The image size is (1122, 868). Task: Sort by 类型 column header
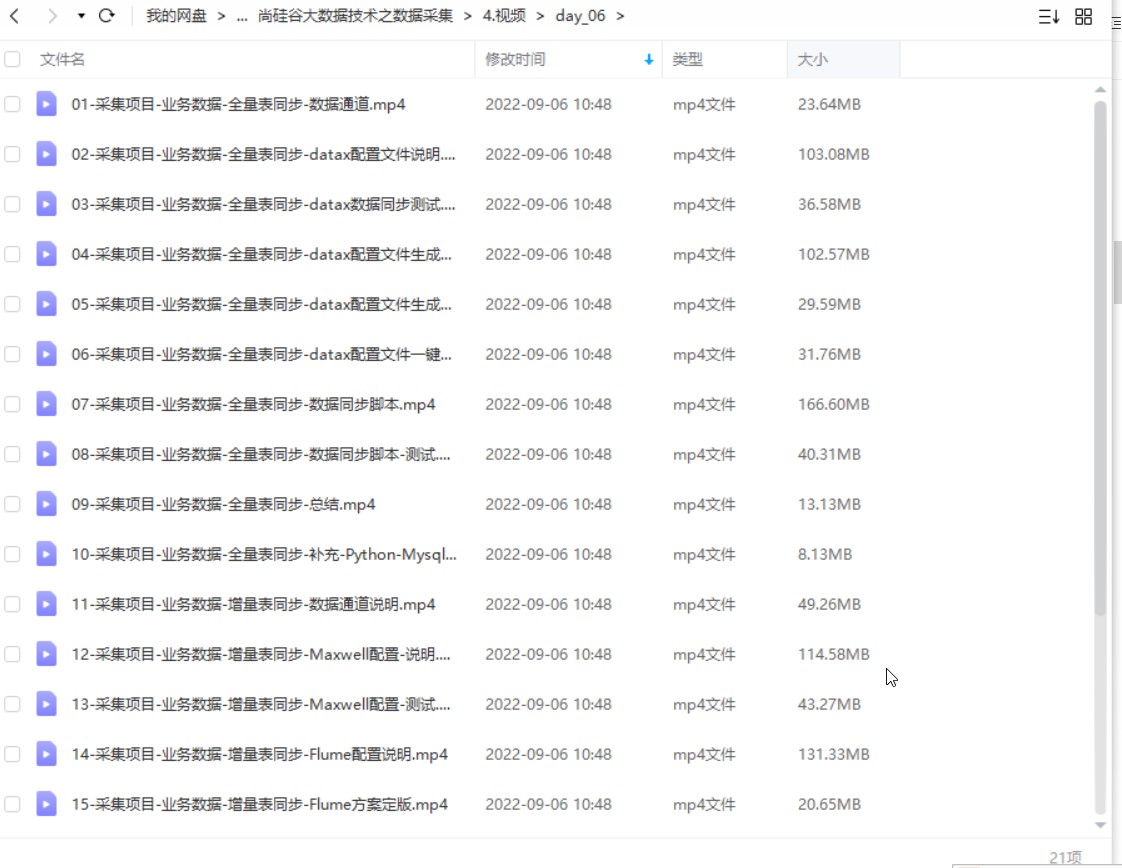pos(688,59)
